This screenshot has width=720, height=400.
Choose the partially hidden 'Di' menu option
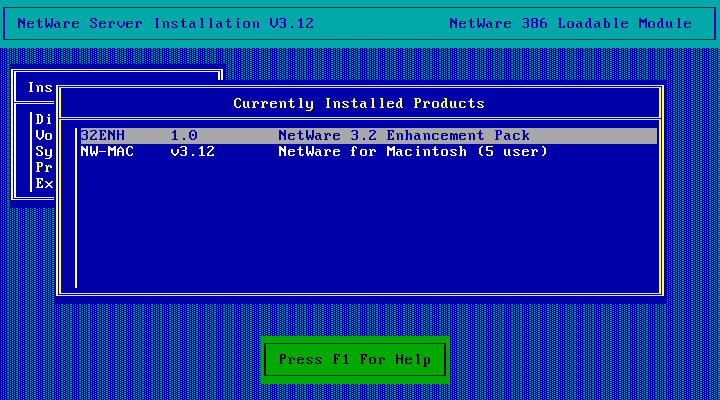click(x=44, y=119)
